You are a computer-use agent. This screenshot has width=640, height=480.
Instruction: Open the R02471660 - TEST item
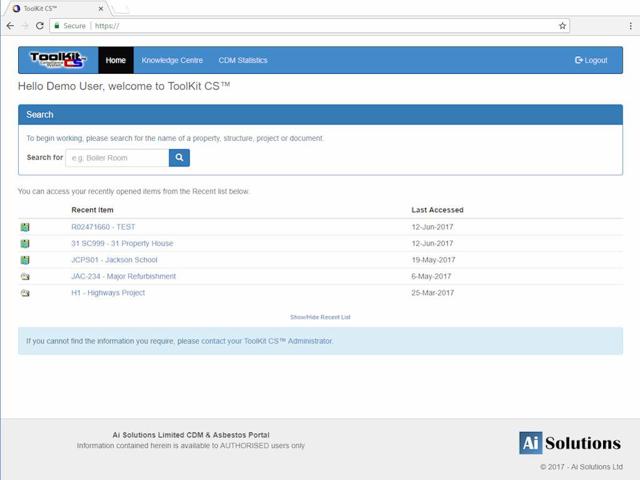(x=103, y=227)
